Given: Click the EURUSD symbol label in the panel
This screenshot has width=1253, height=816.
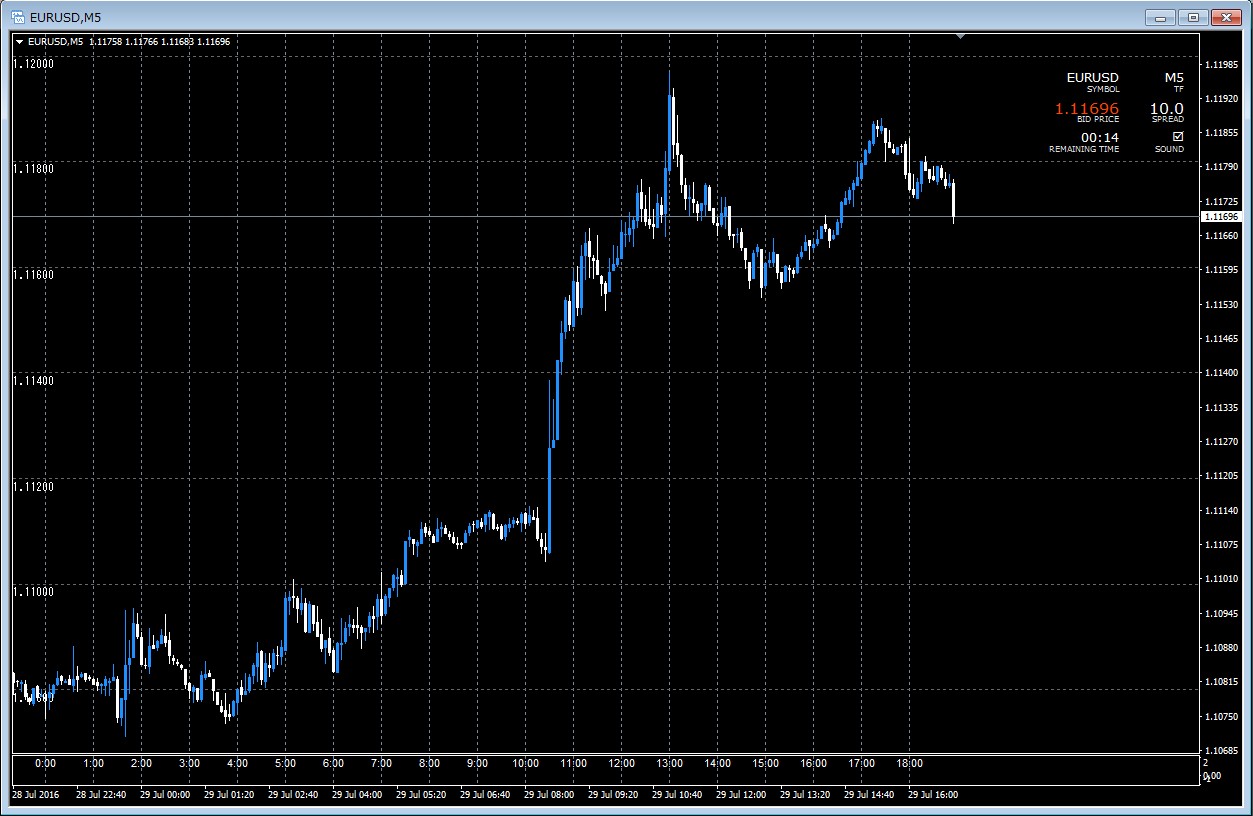Looking at the screenshot, I should coord(1093,78).
